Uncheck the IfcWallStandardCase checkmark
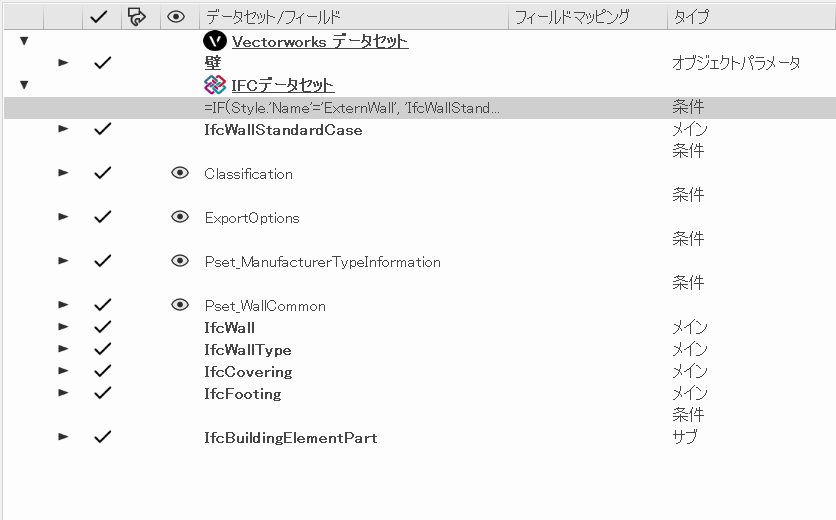This screenshot has width=836, height=520. point(101,129)
